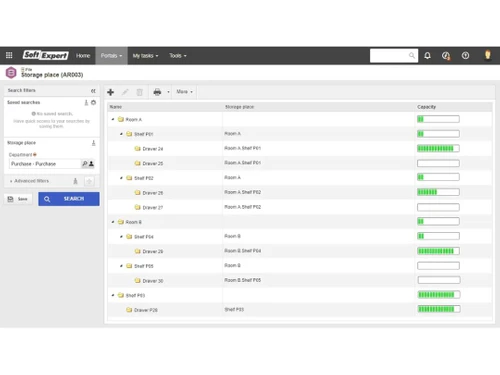Open the clock alert icon in header
The width and height of the screenshot is (500, 375).
(446, 56)
